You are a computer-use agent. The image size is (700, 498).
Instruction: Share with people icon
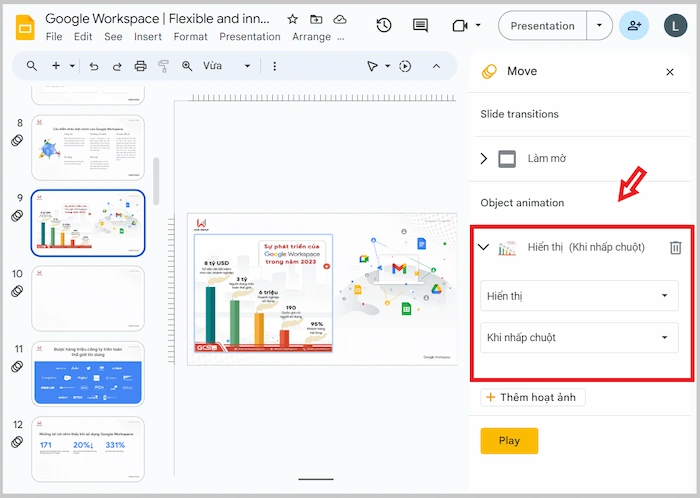(634, 26)
